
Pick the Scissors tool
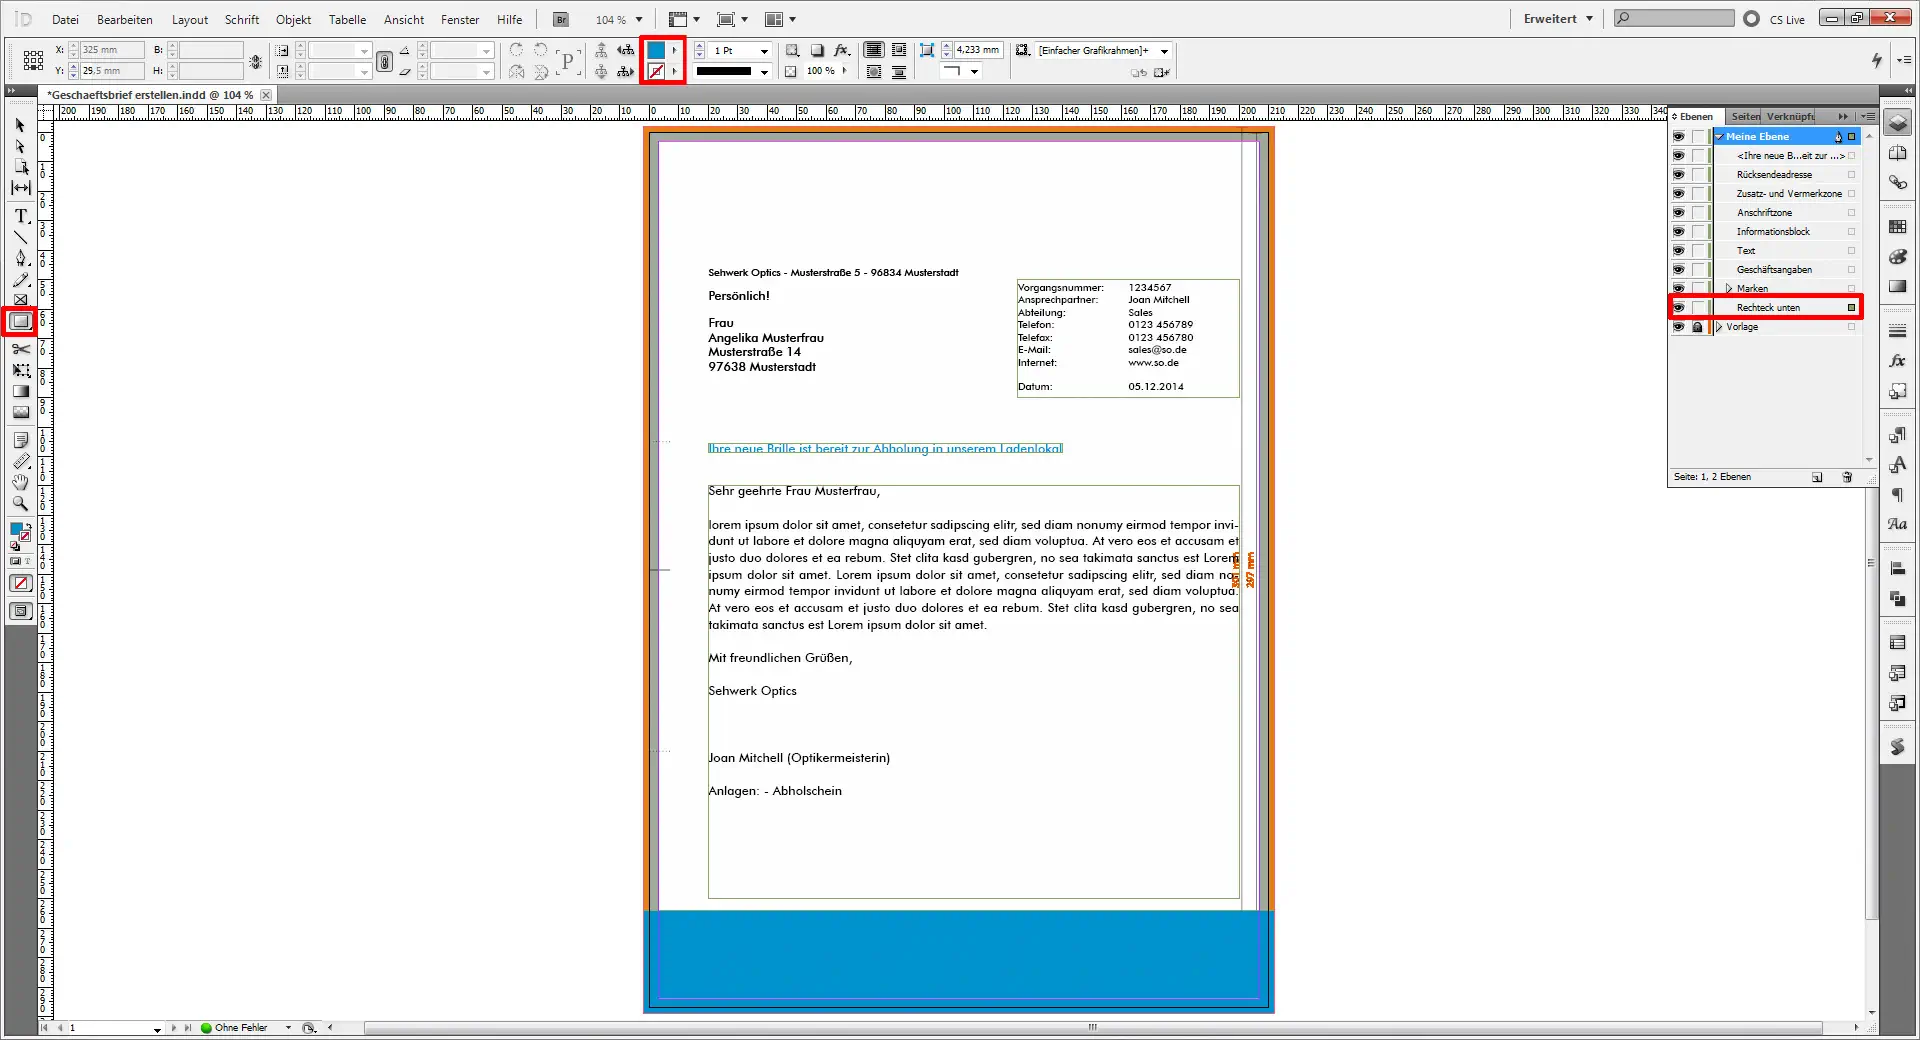click(x=20, y=350)
